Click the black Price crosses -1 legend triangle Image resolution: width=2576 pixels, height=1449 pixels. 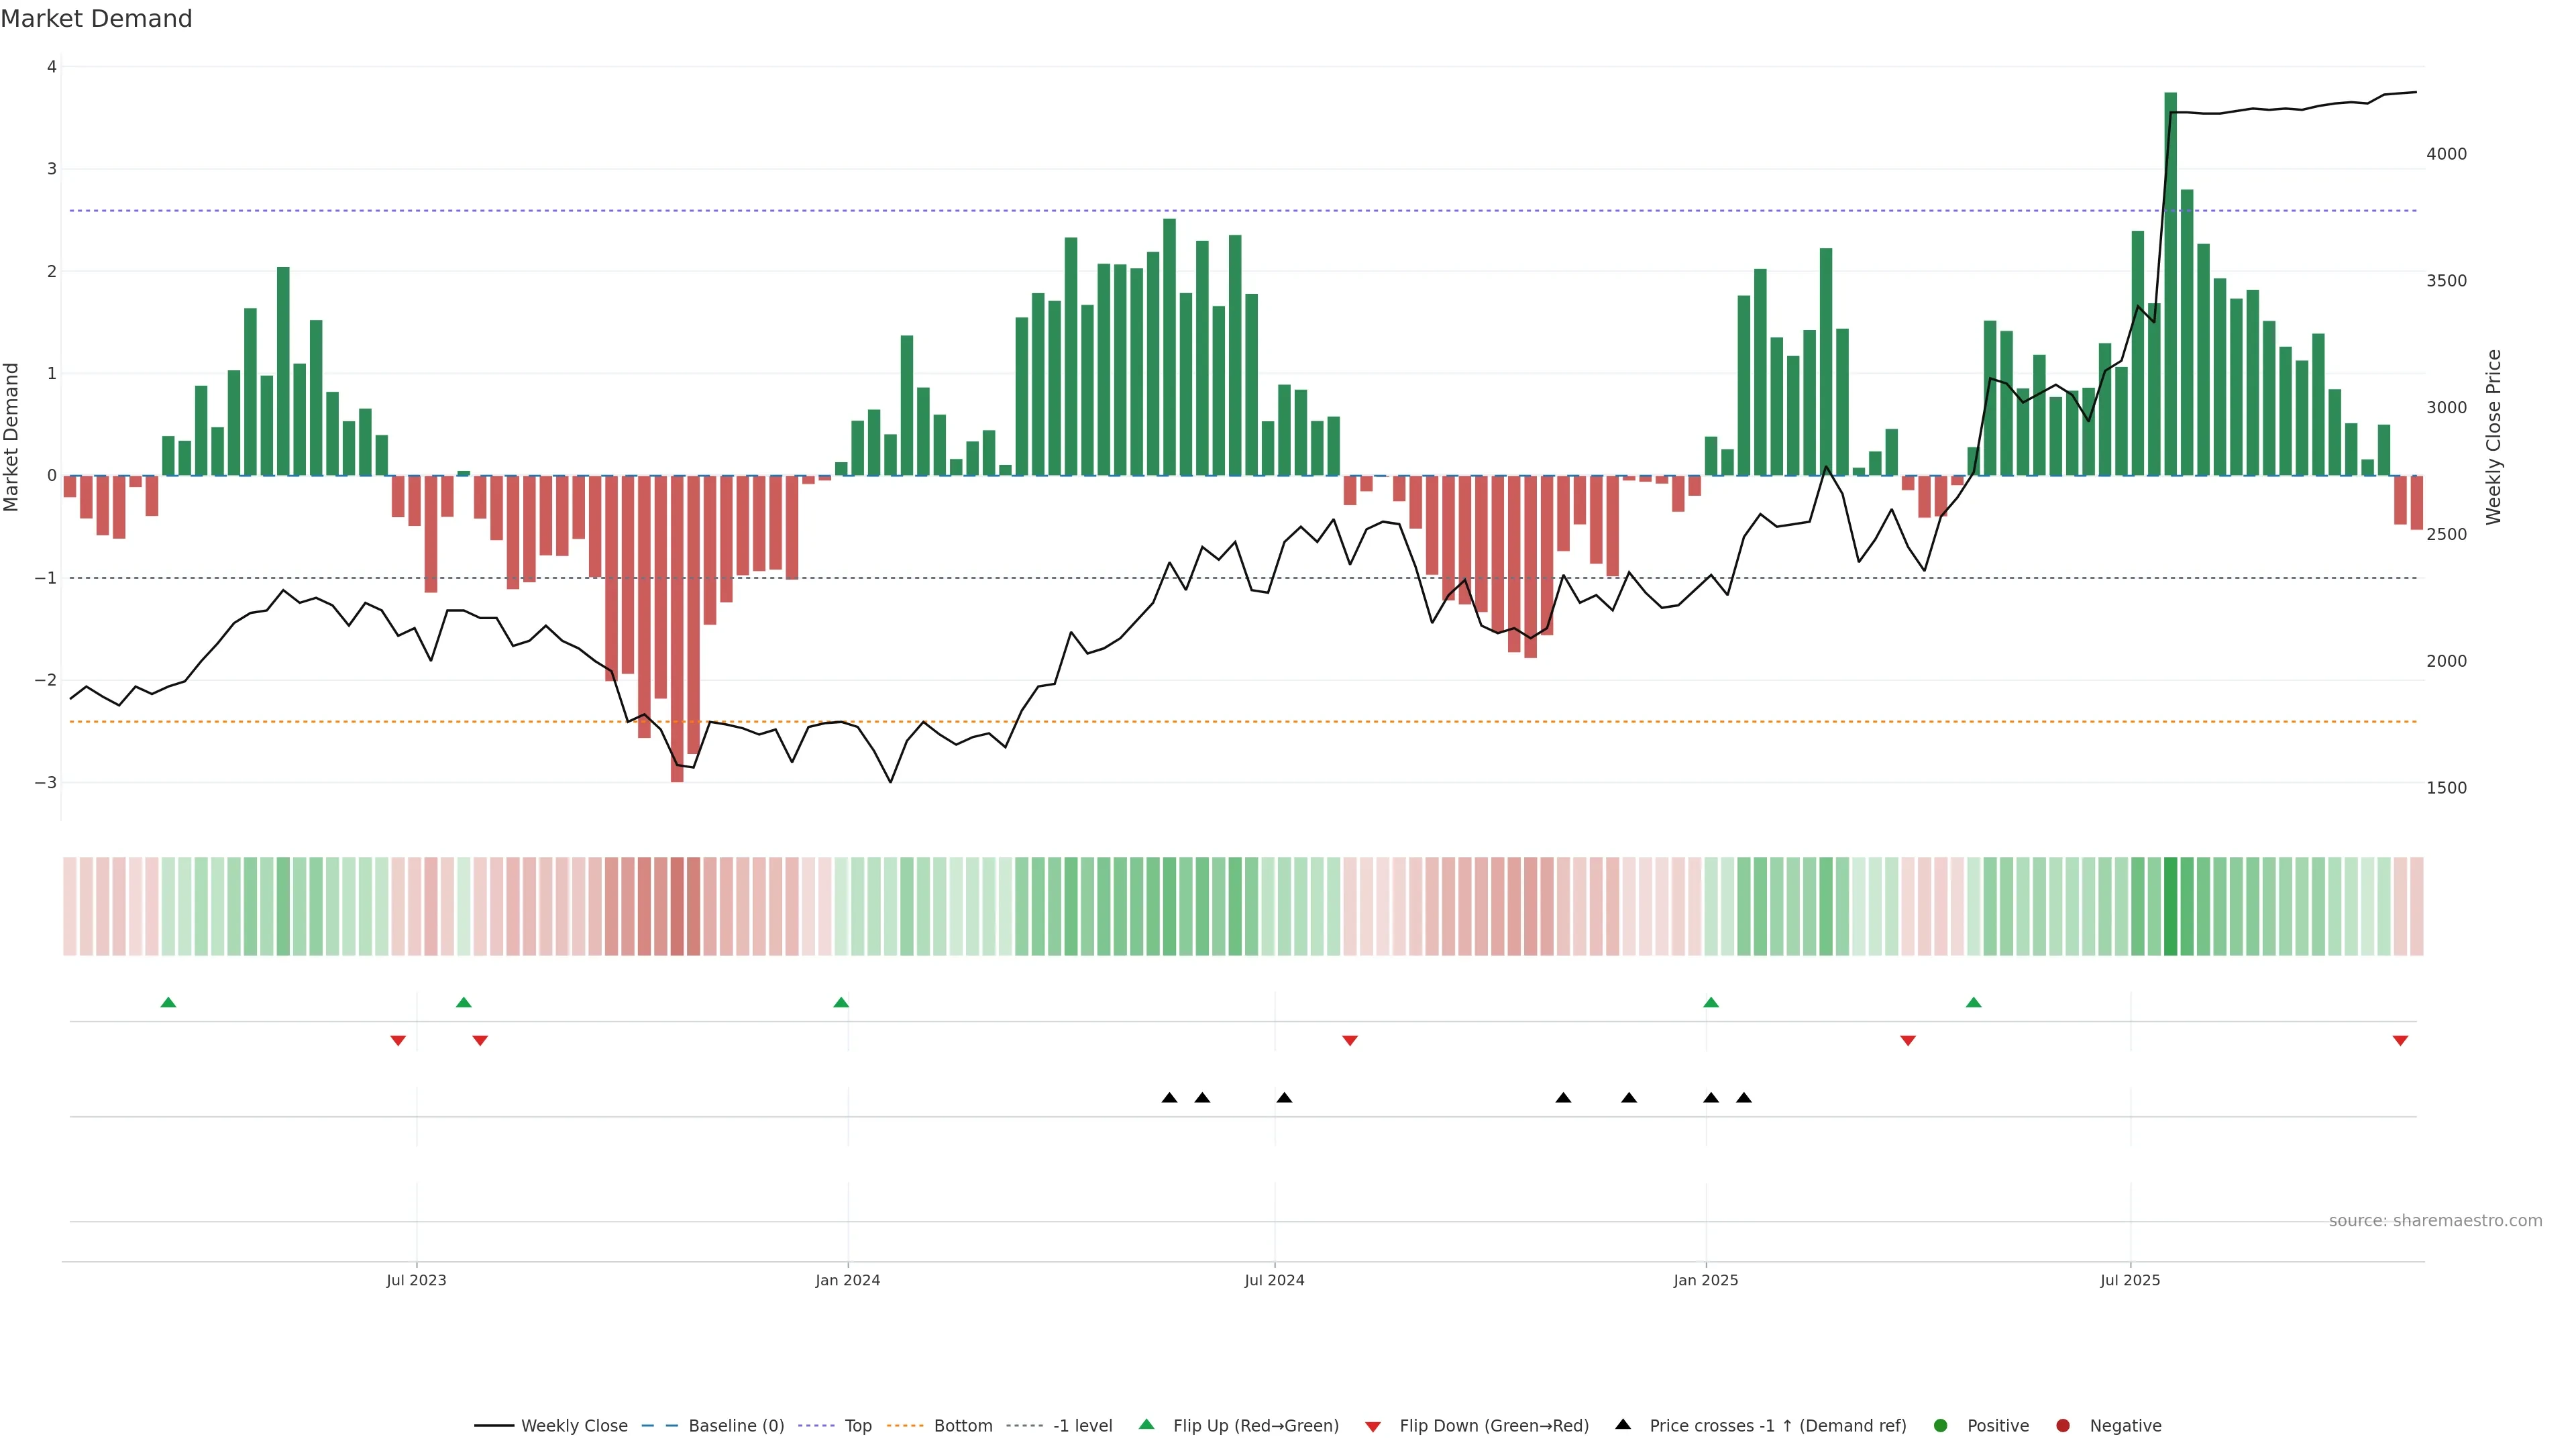(1623, 1425)
